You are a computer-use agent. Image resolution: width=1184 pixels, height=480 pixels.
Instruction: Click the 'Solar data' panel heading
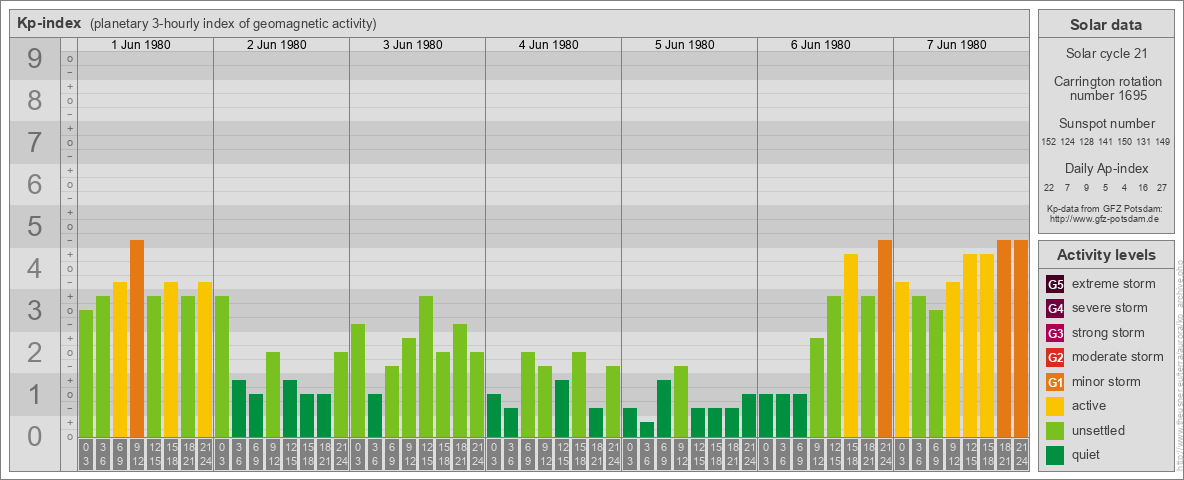click(1106, 25)
